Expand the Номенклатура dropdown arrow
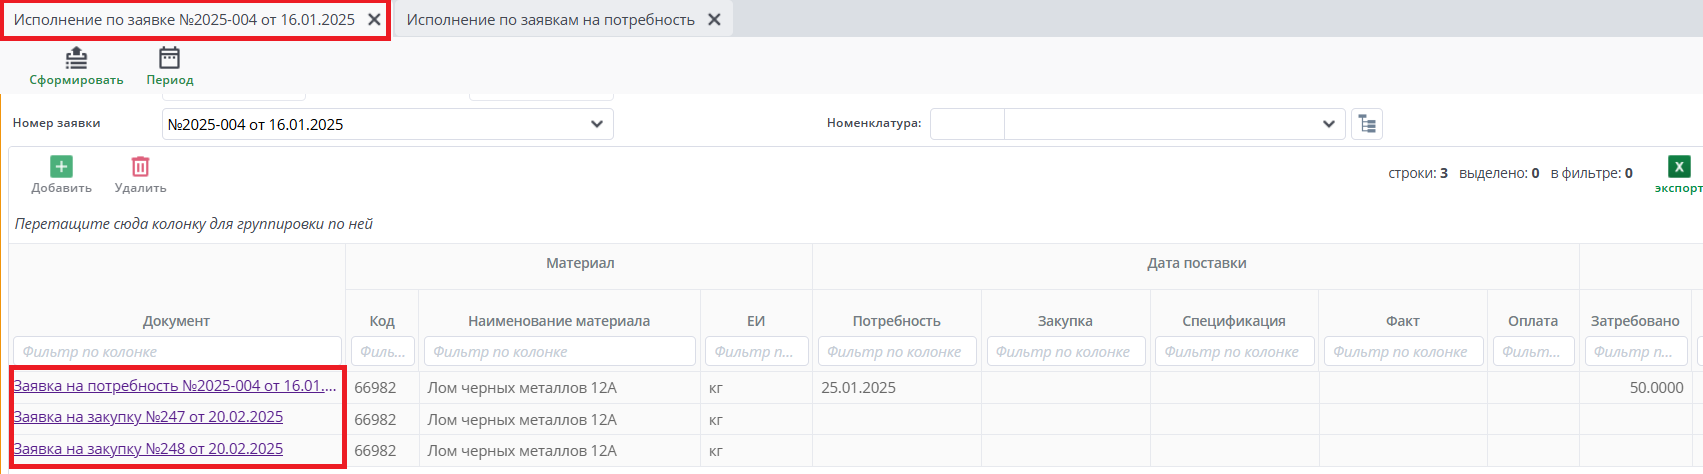This screenshot has height=474, width=1703. pos(1328,124)
